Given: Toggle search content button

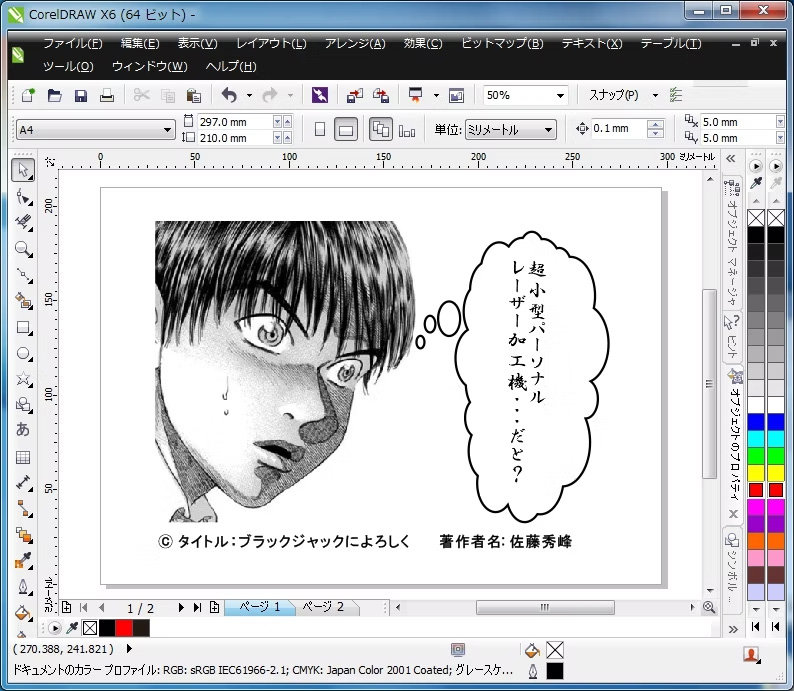Looking at the screenshot, I should point(320,95).
